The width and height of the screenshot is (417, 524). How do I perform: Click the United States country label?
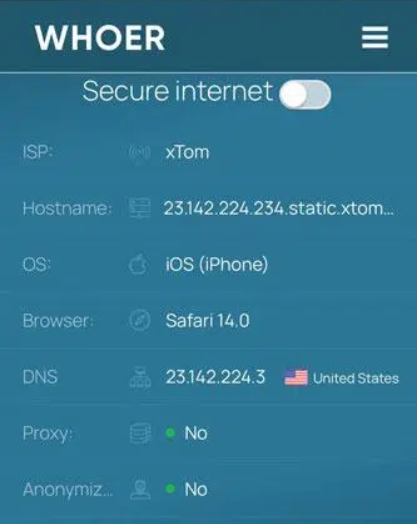click(x=356, y=378)
